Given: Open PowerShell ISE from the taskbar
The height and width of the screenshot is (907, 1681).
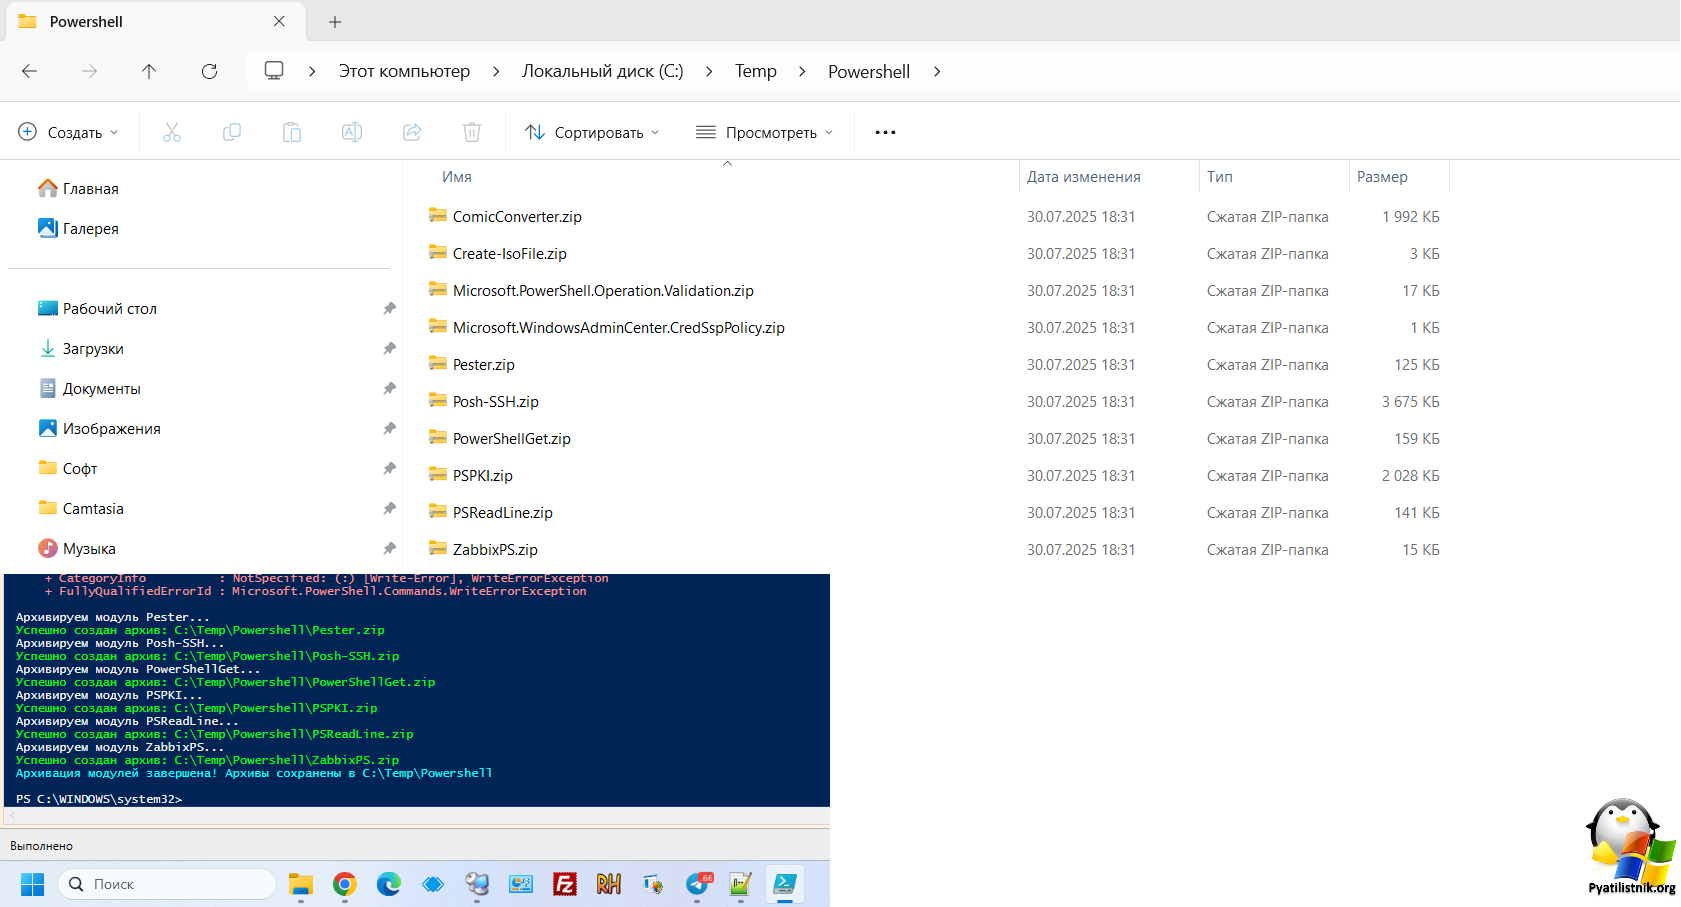Looking at the screenshot, I should (x=785, y=884).
